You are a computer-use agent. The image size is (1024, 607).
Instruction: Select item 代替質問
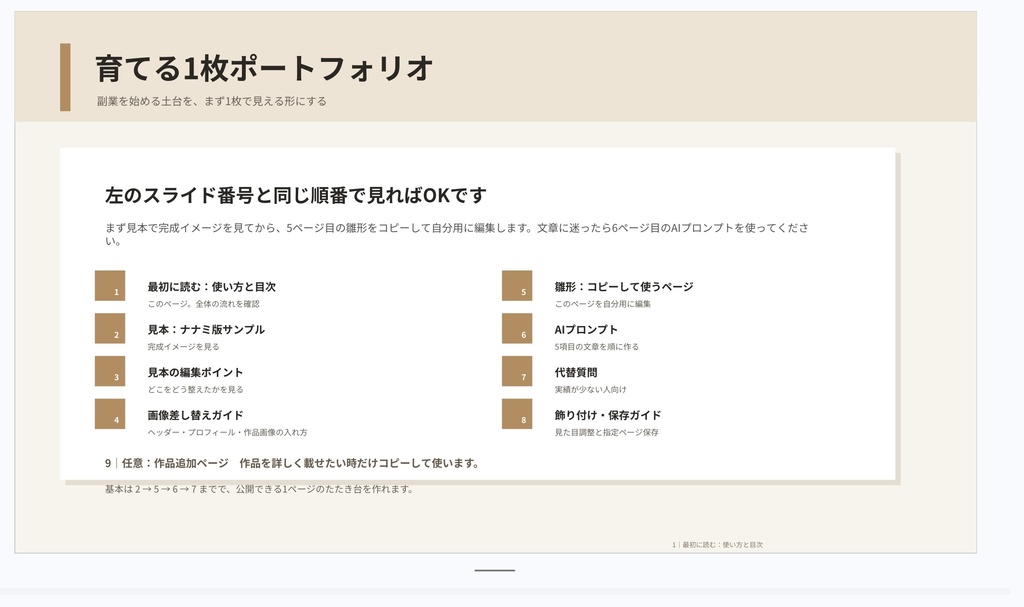click(575, 372)
